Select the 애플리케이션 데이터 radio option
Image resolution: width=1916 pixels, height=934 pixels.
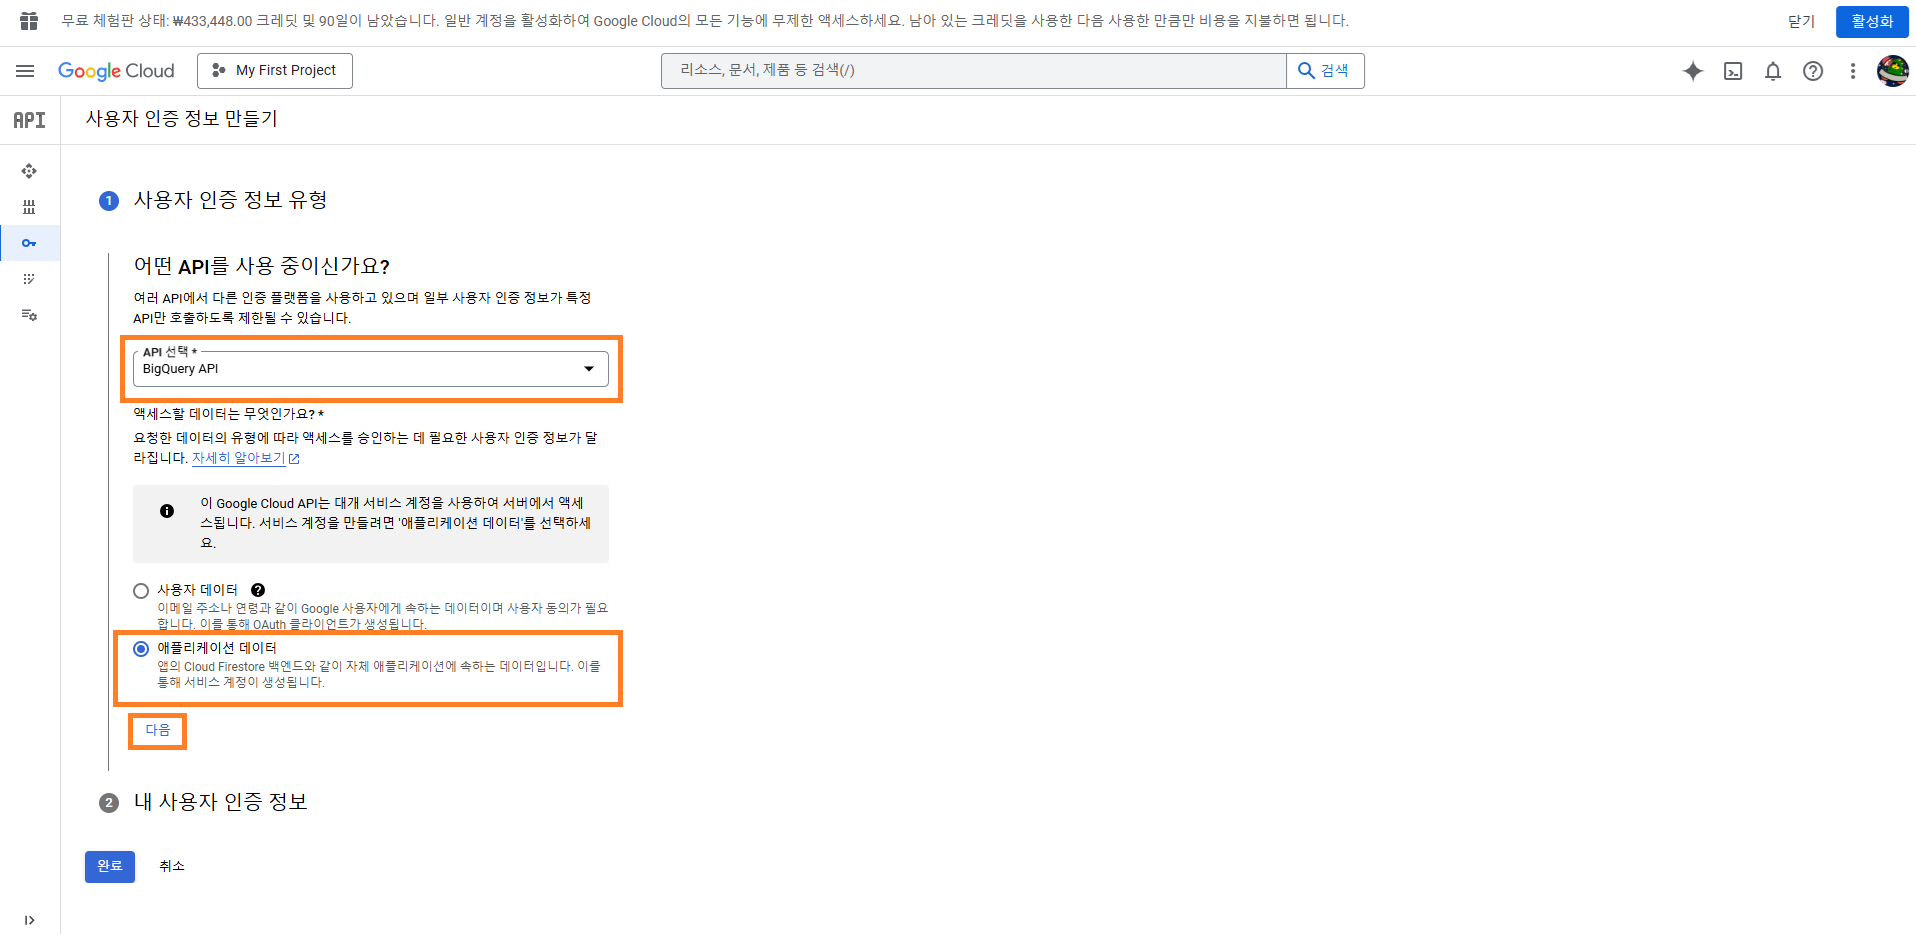pyautogui.click(x=141, y=649)
